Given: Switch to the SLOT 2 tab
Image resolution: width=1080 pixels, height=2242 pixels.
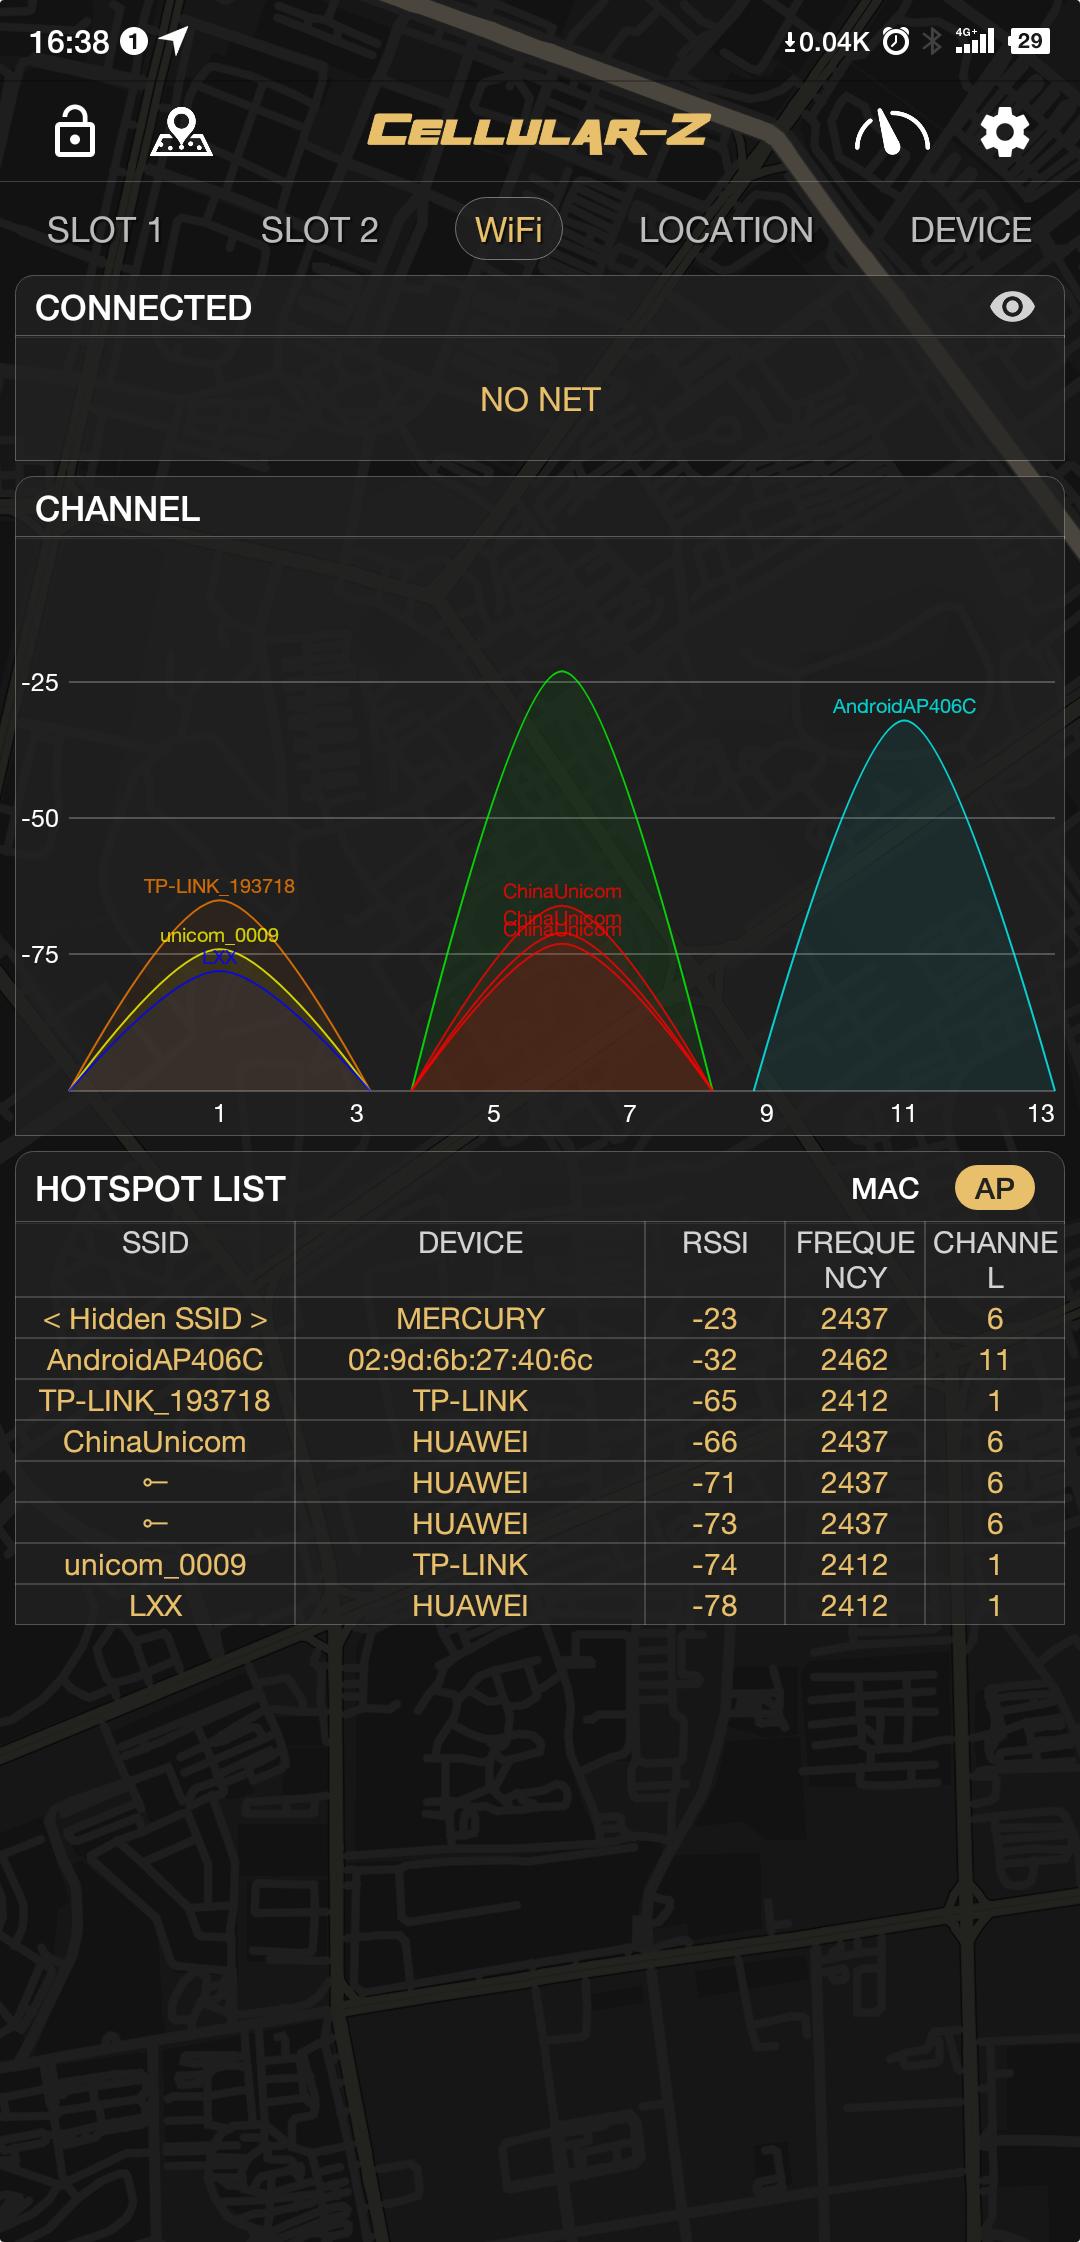Looking at the screenshot, I should pyautogui.click(x=319, y=230).
